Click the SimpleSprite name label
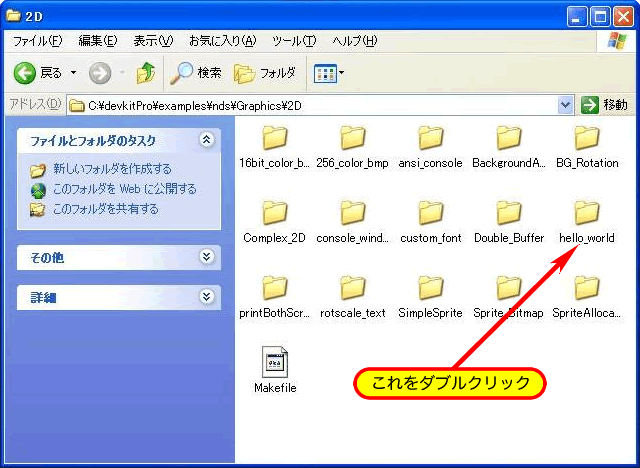 coord(431,313)
